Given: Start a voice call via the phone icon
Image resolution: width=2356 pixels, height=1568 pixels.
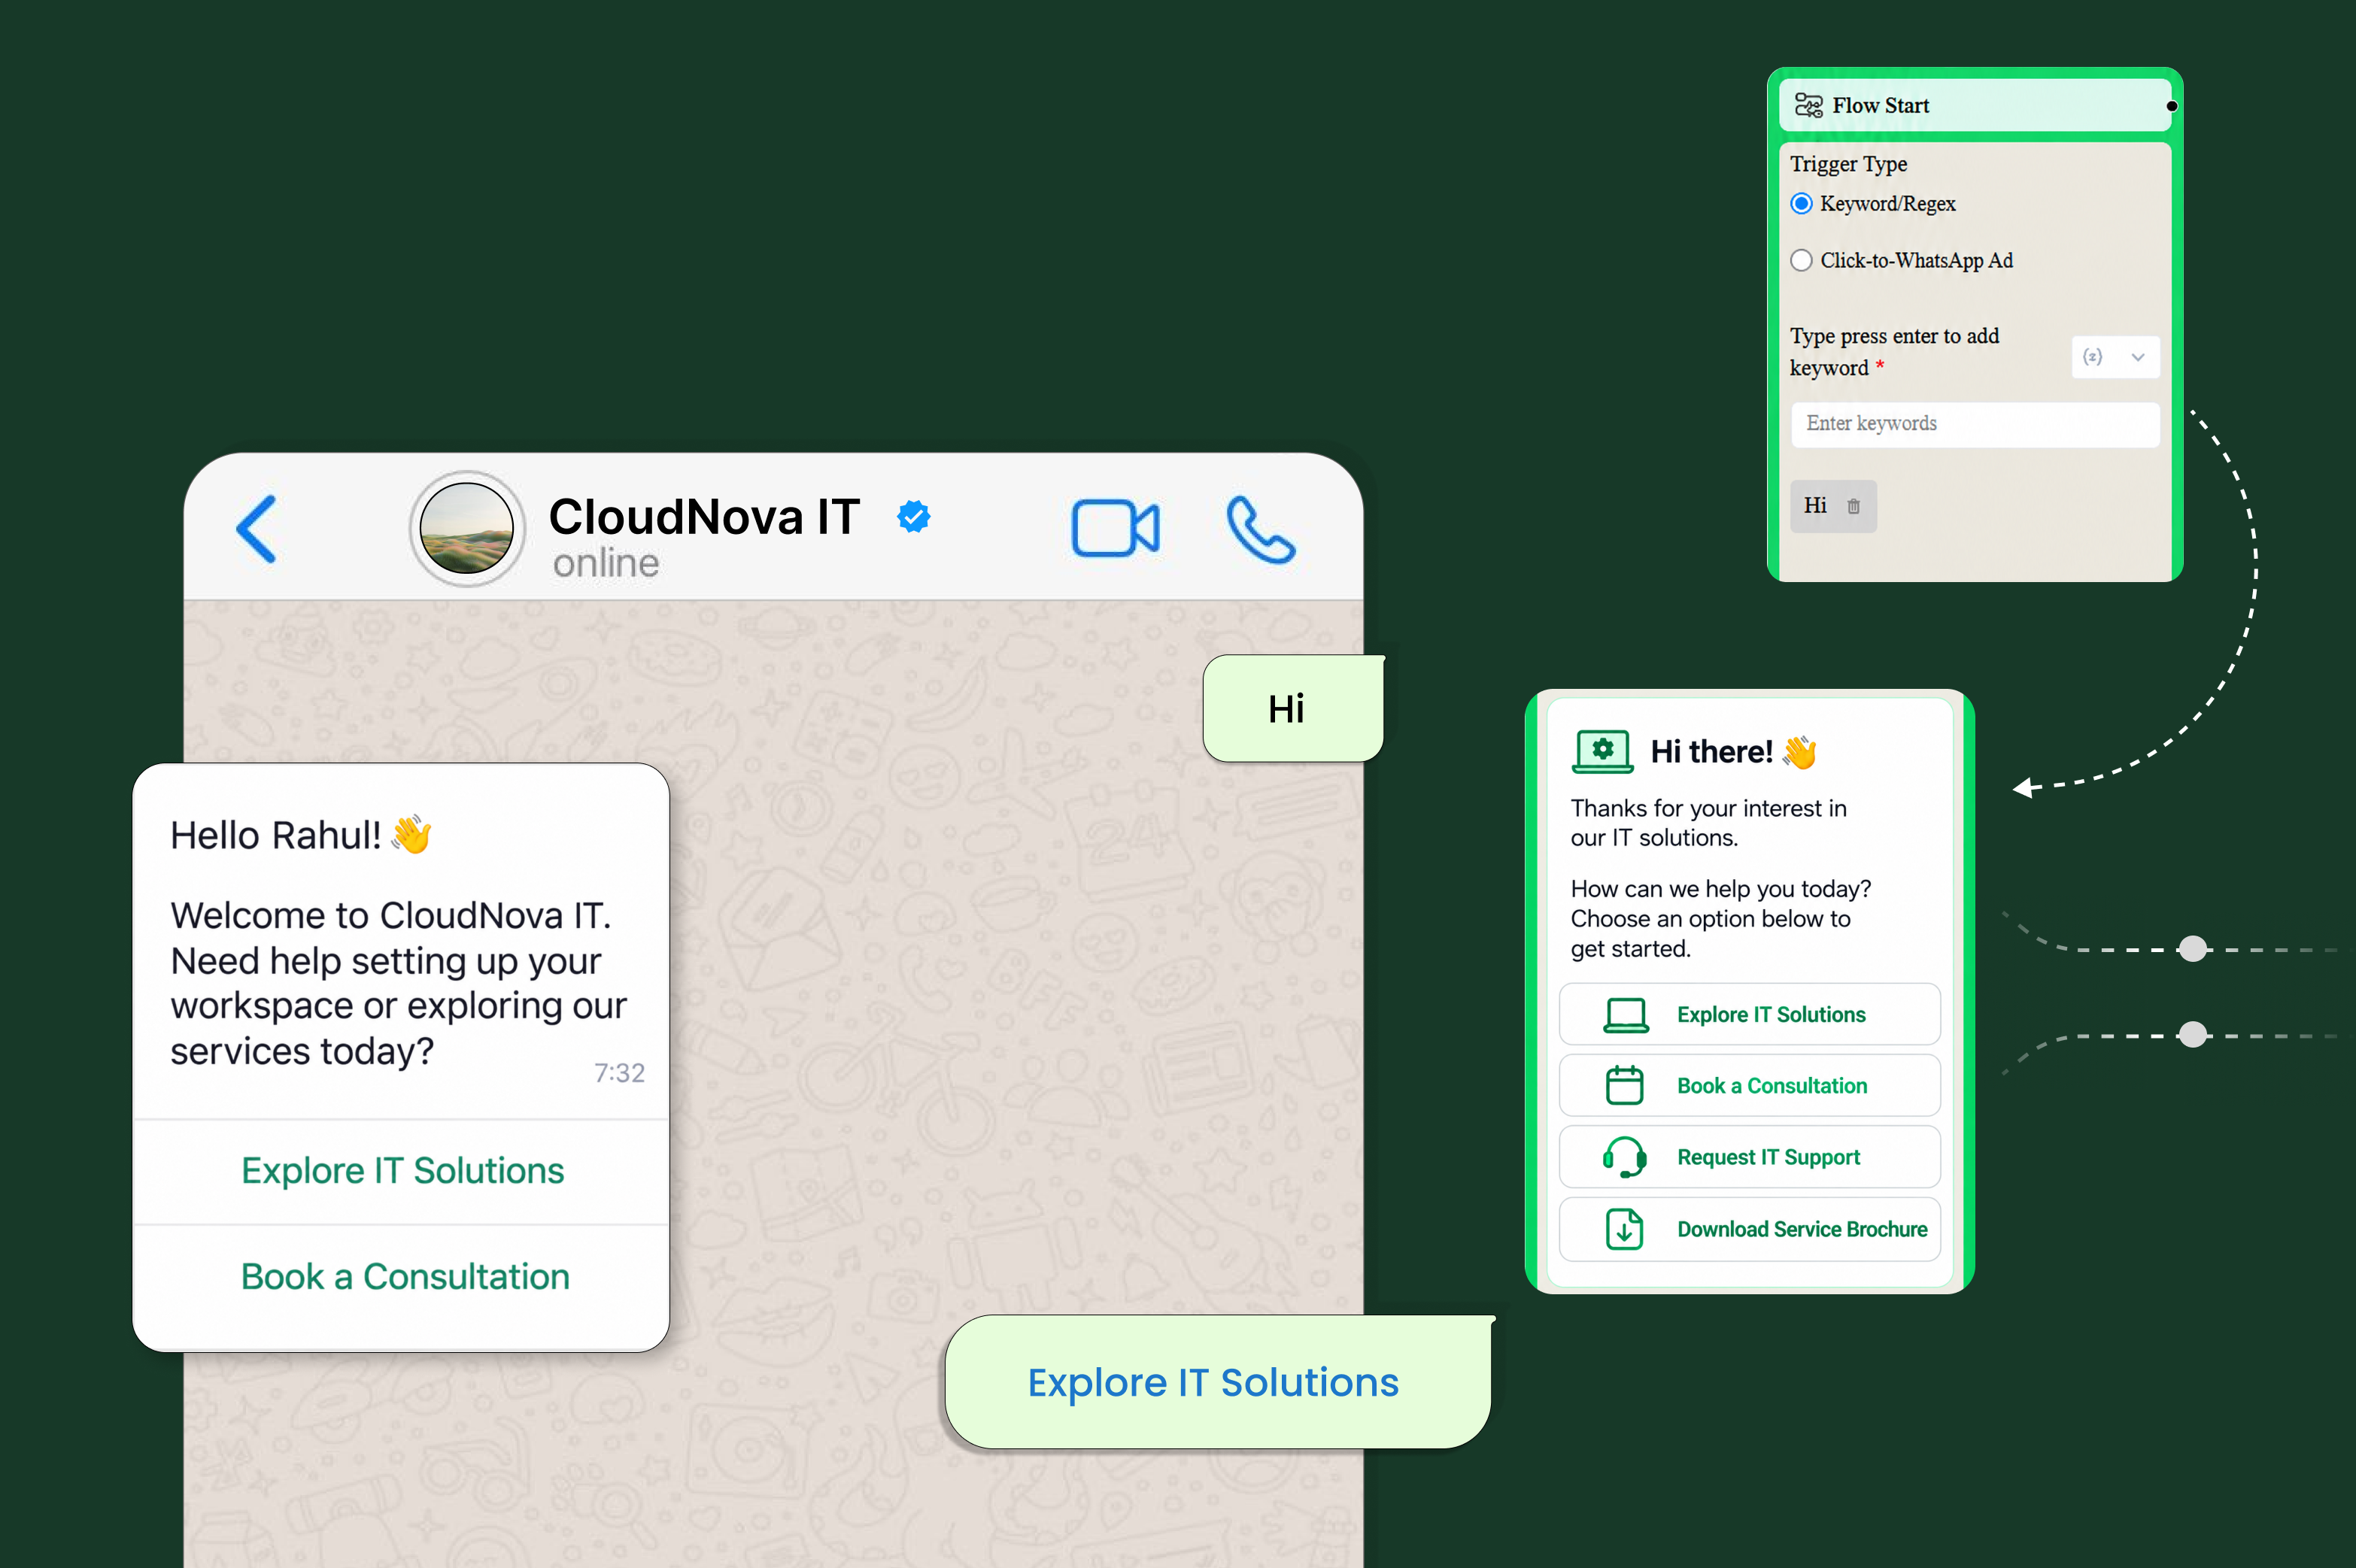Looking at the screenshot, I should tap(1260, 530).
